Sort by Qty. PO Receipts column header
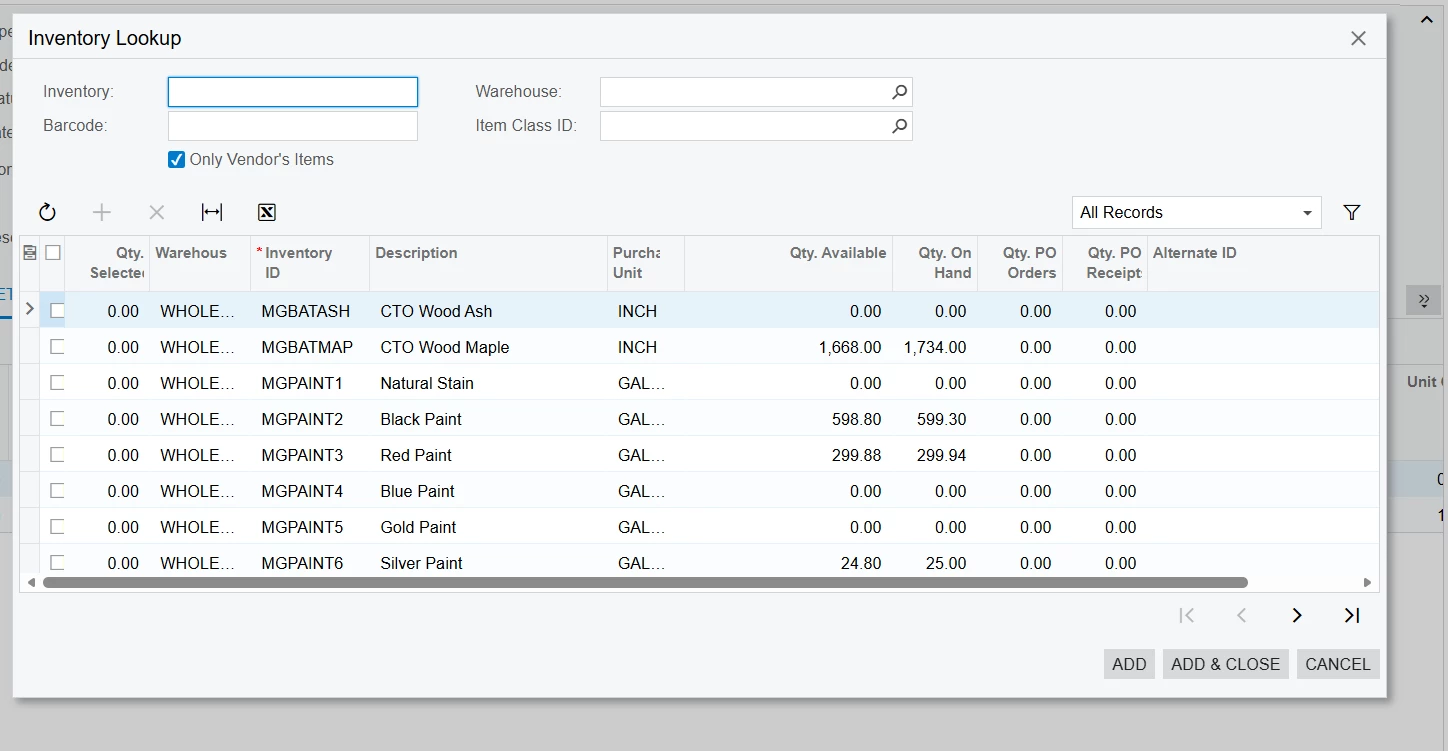Viewport: 1449px width, 751px height. coord(1105,263)
